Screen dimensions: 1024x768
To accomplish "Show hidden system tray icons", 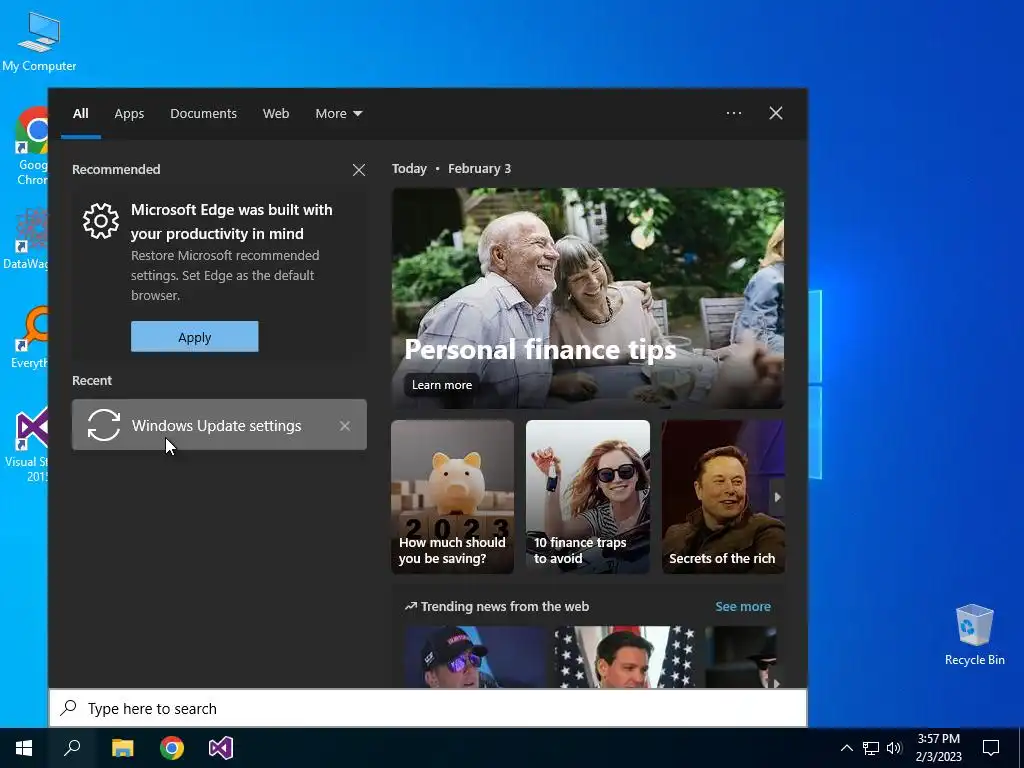I will (x=846, y=748).
